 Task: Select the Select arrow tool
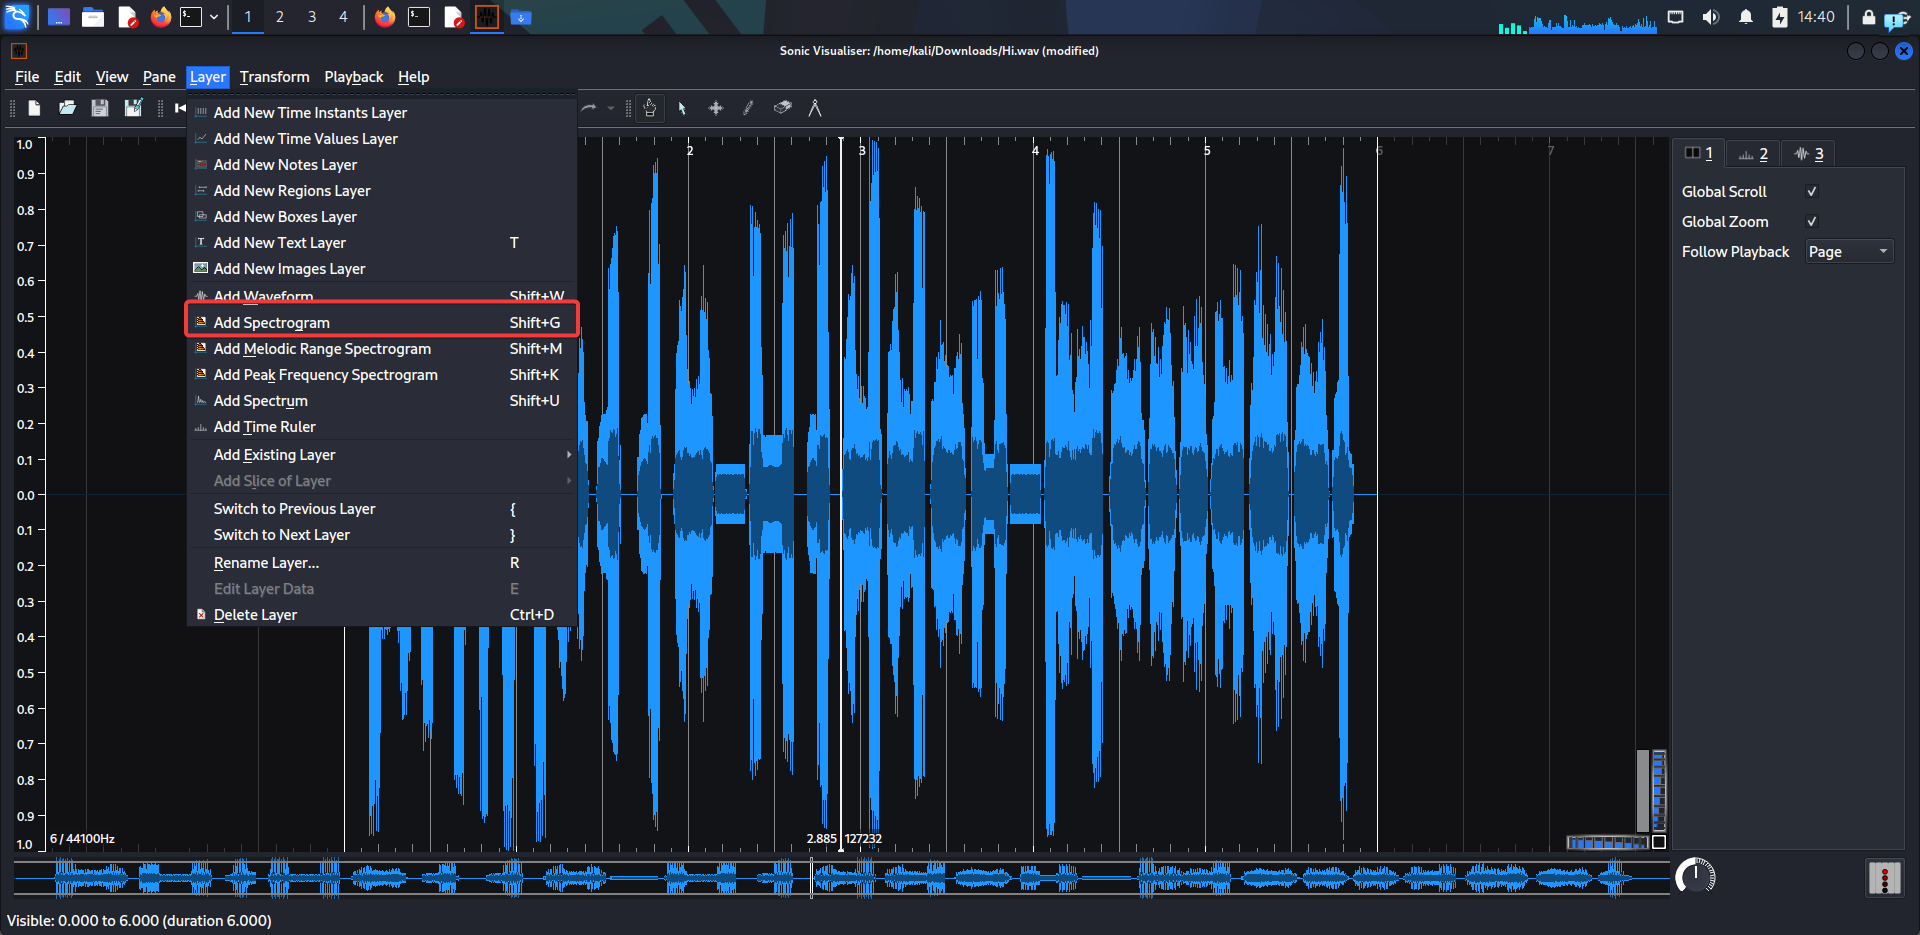click(x=682, y=108)
